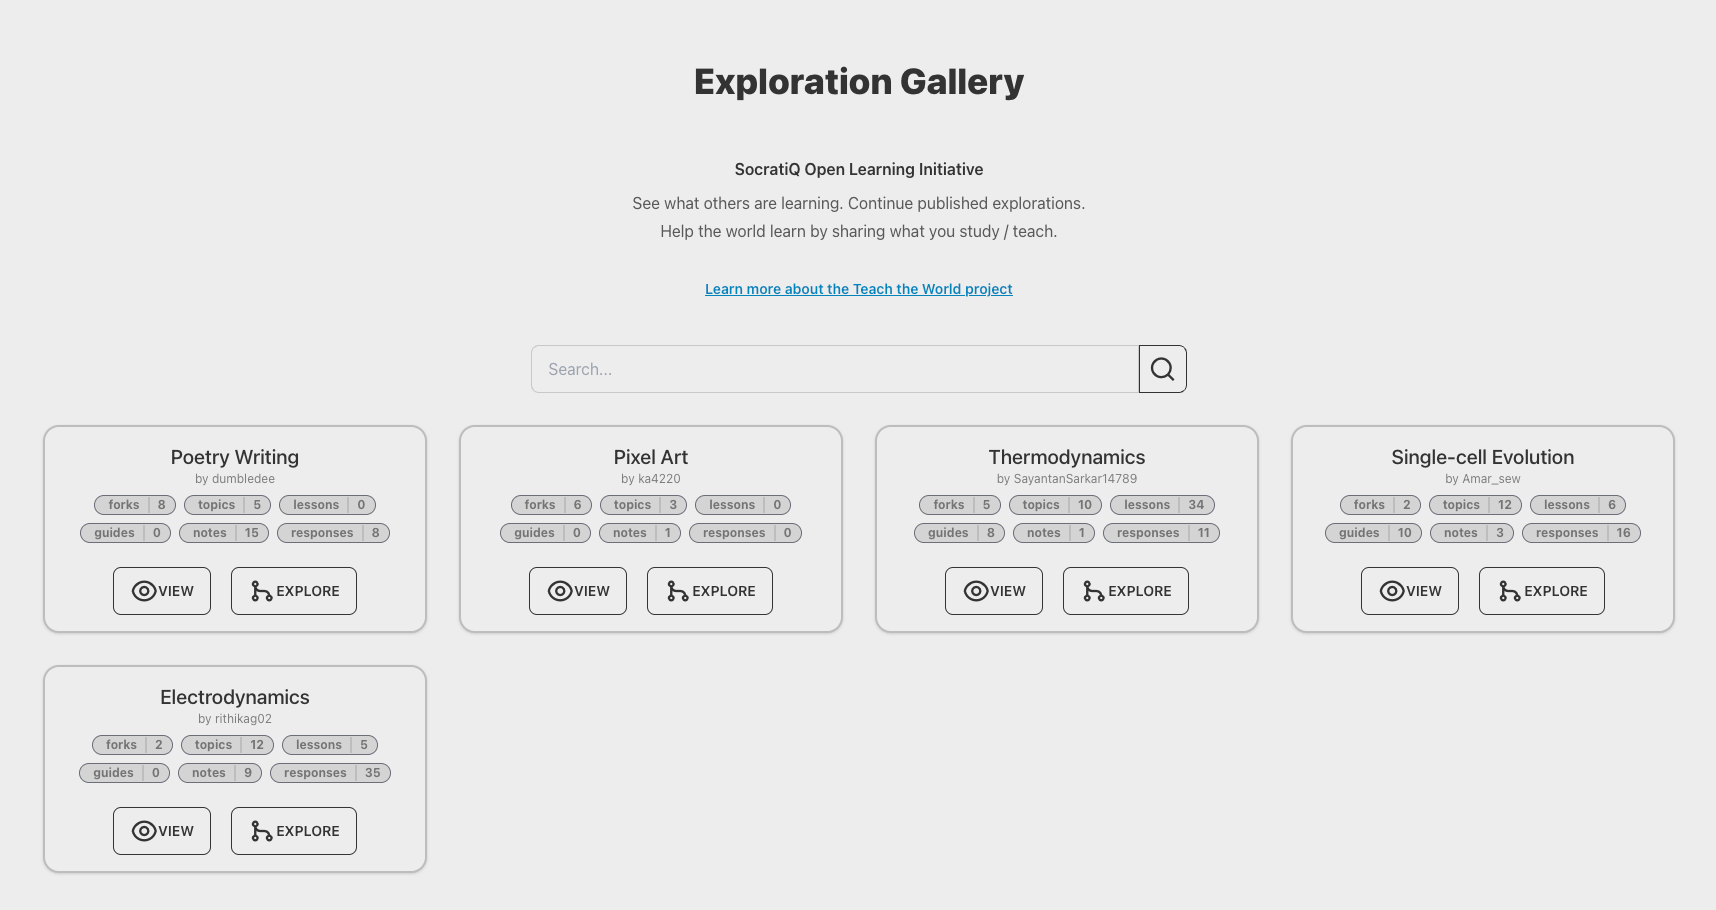
Task: Click the Single-cell Evolution guides badge
Action: coord(1373,533)
